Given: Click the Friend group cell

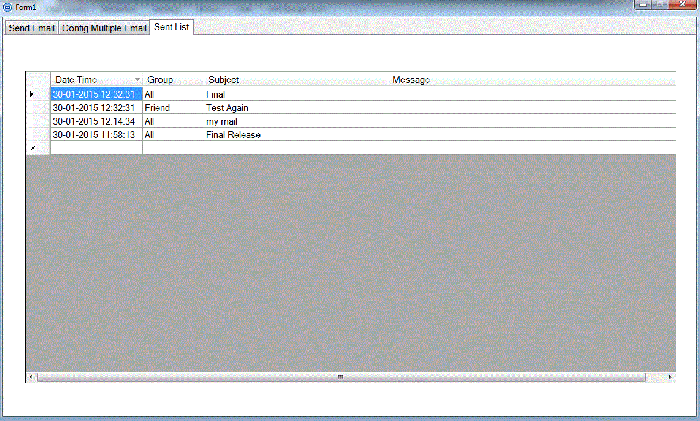Looking at the screenshot, I should pos(174,108).
